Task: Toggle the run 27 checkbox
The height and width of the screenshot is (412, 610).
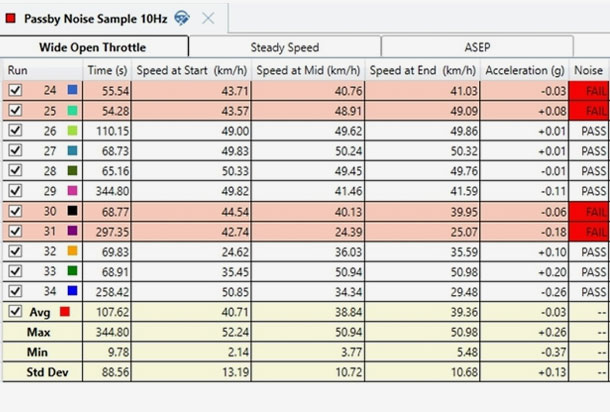Action: point(15,150)
